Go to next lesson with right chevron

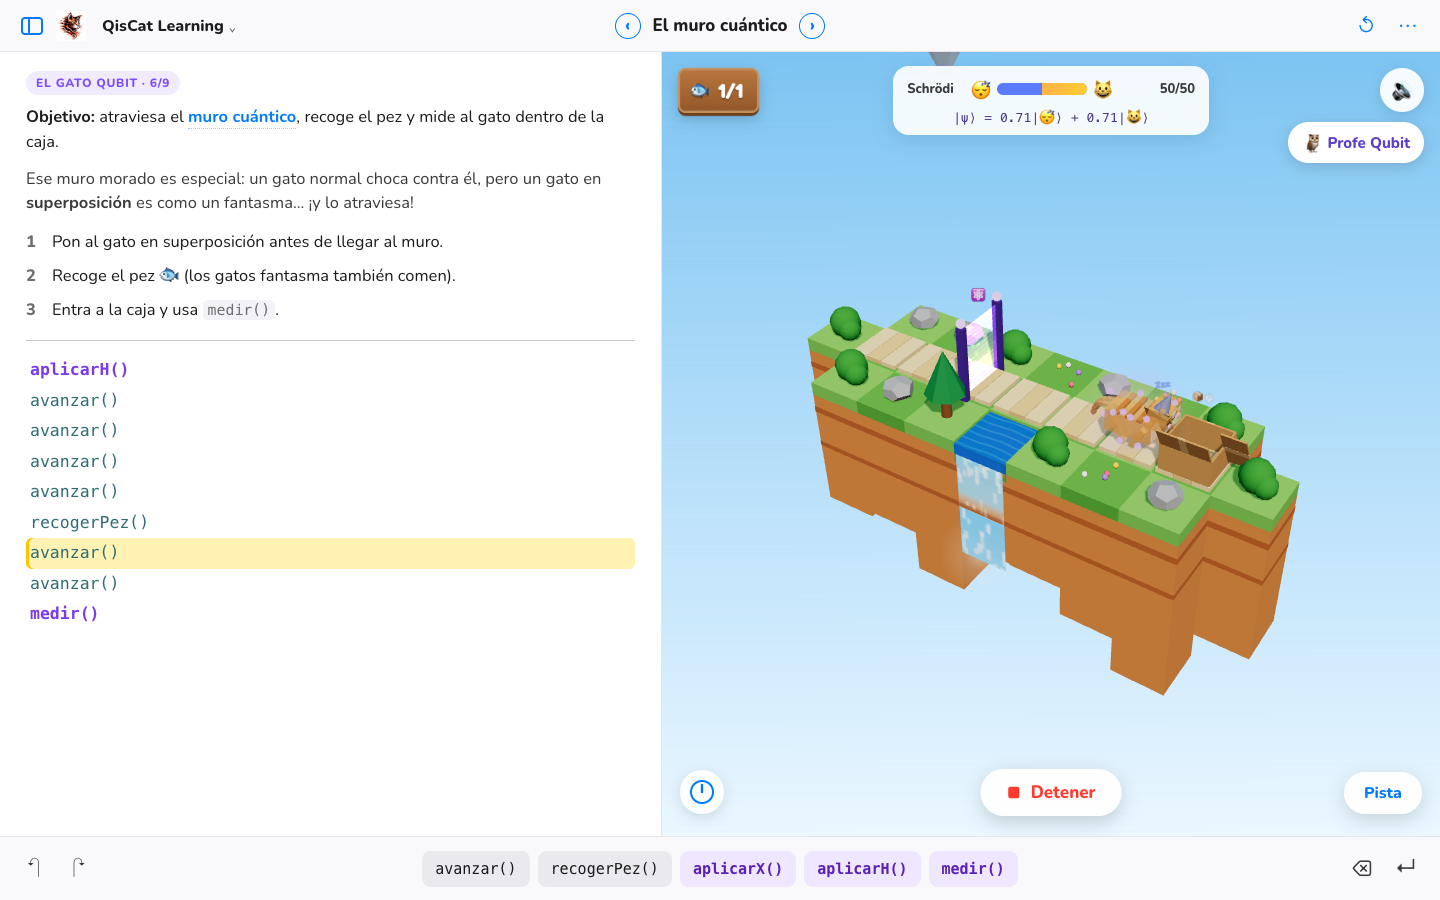point(812,26)
